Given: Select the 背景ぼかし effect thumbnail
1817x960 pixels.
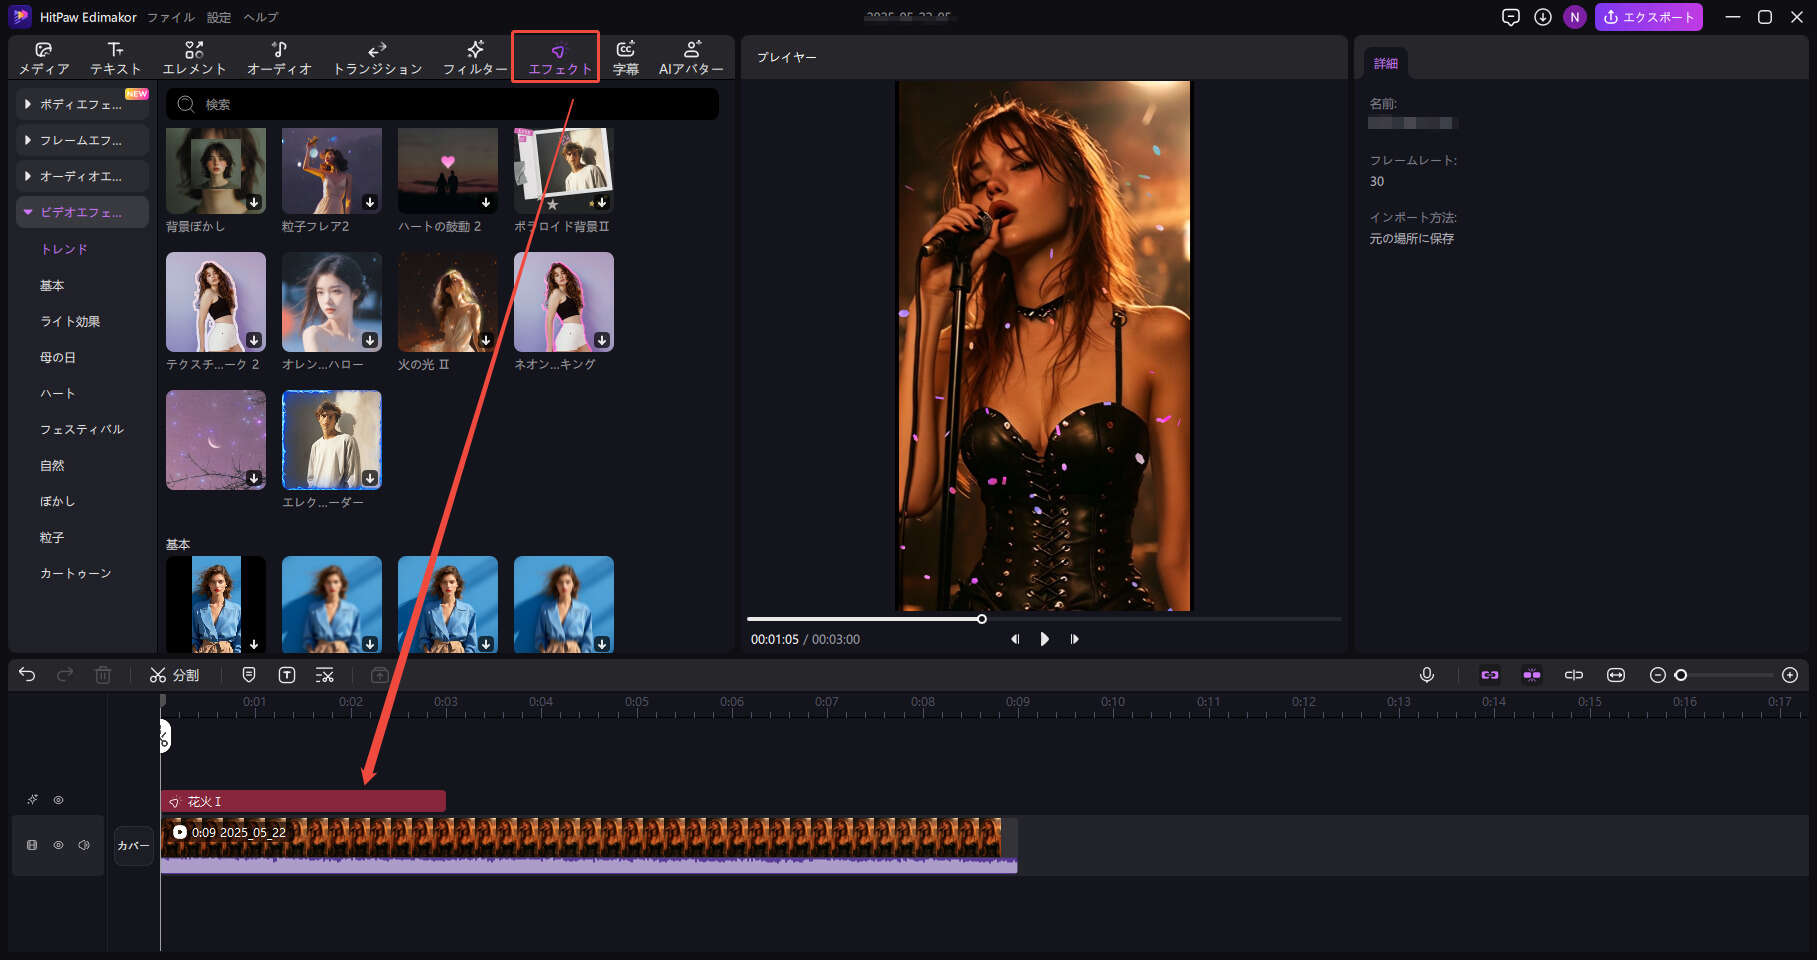Looking at the screenshot, I should click(x=216, y=170).
